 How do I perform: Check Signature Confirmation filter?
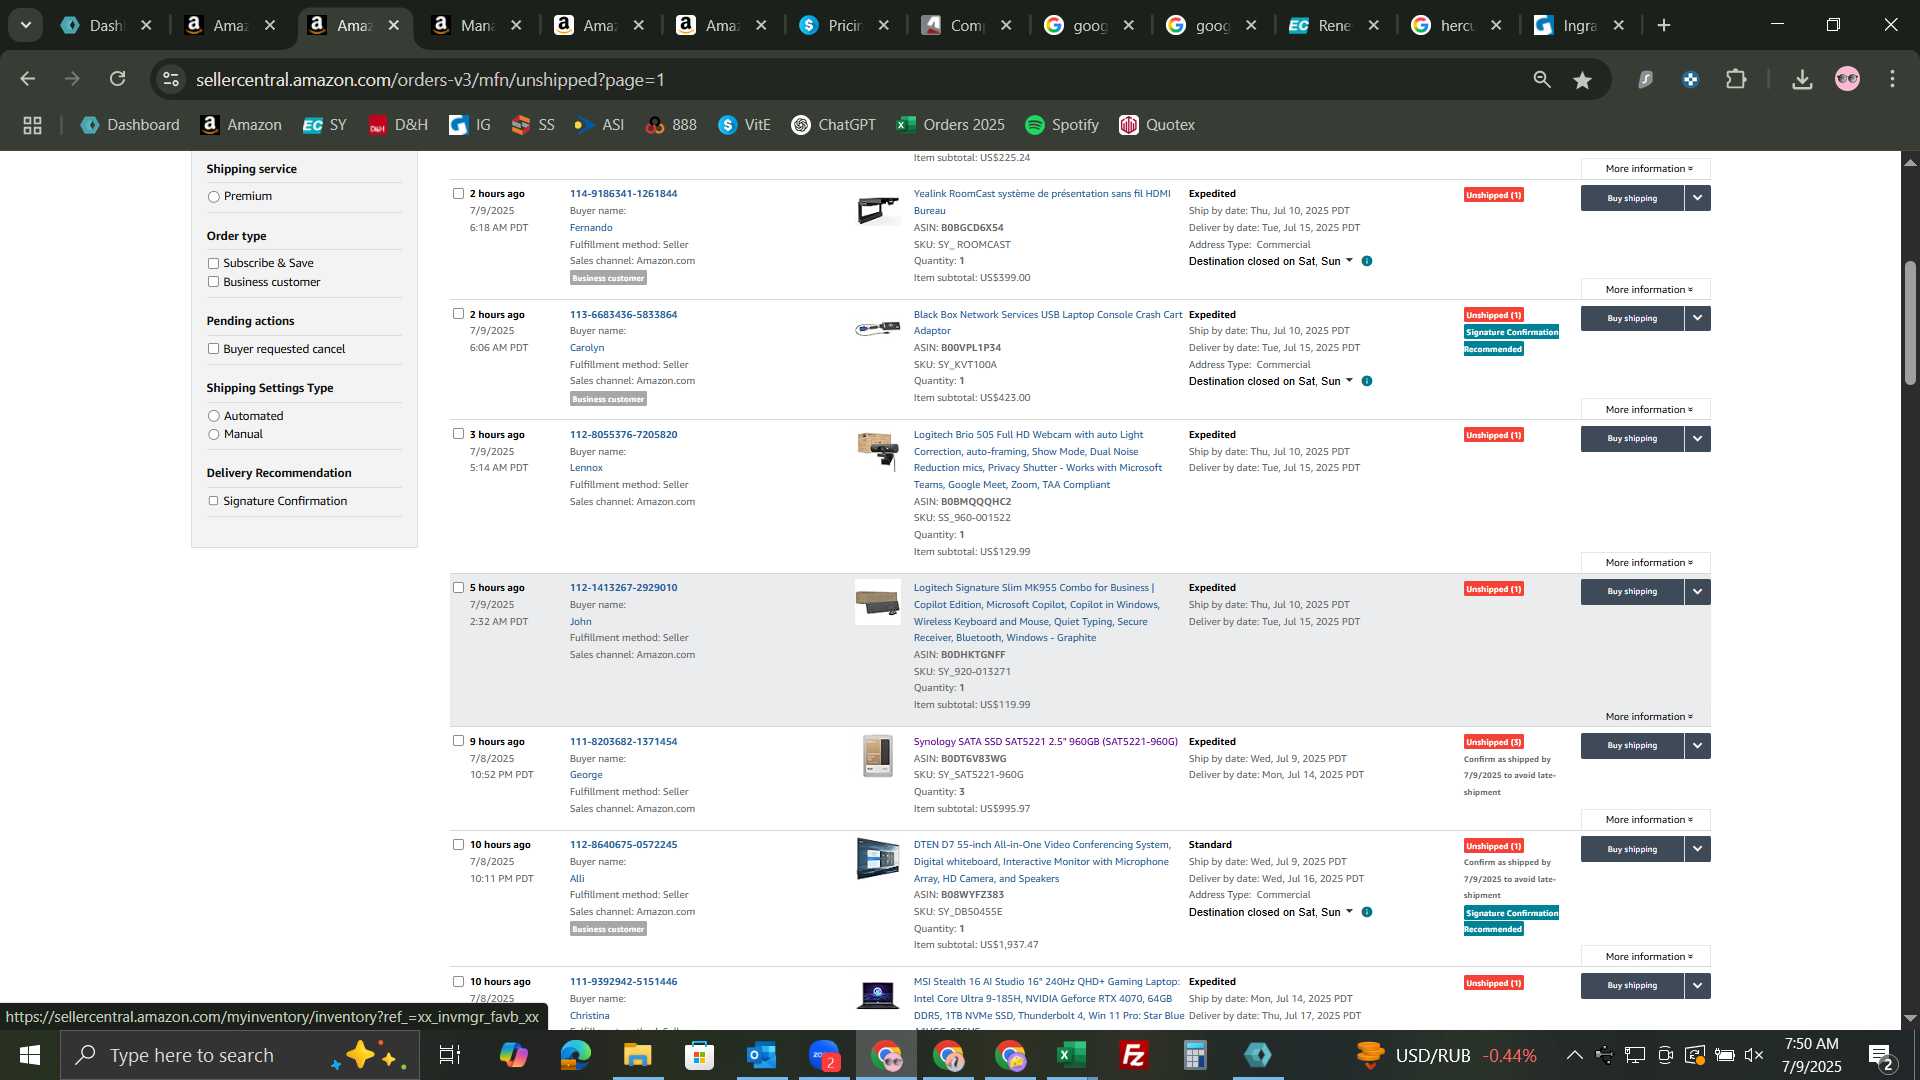point(213,501)
